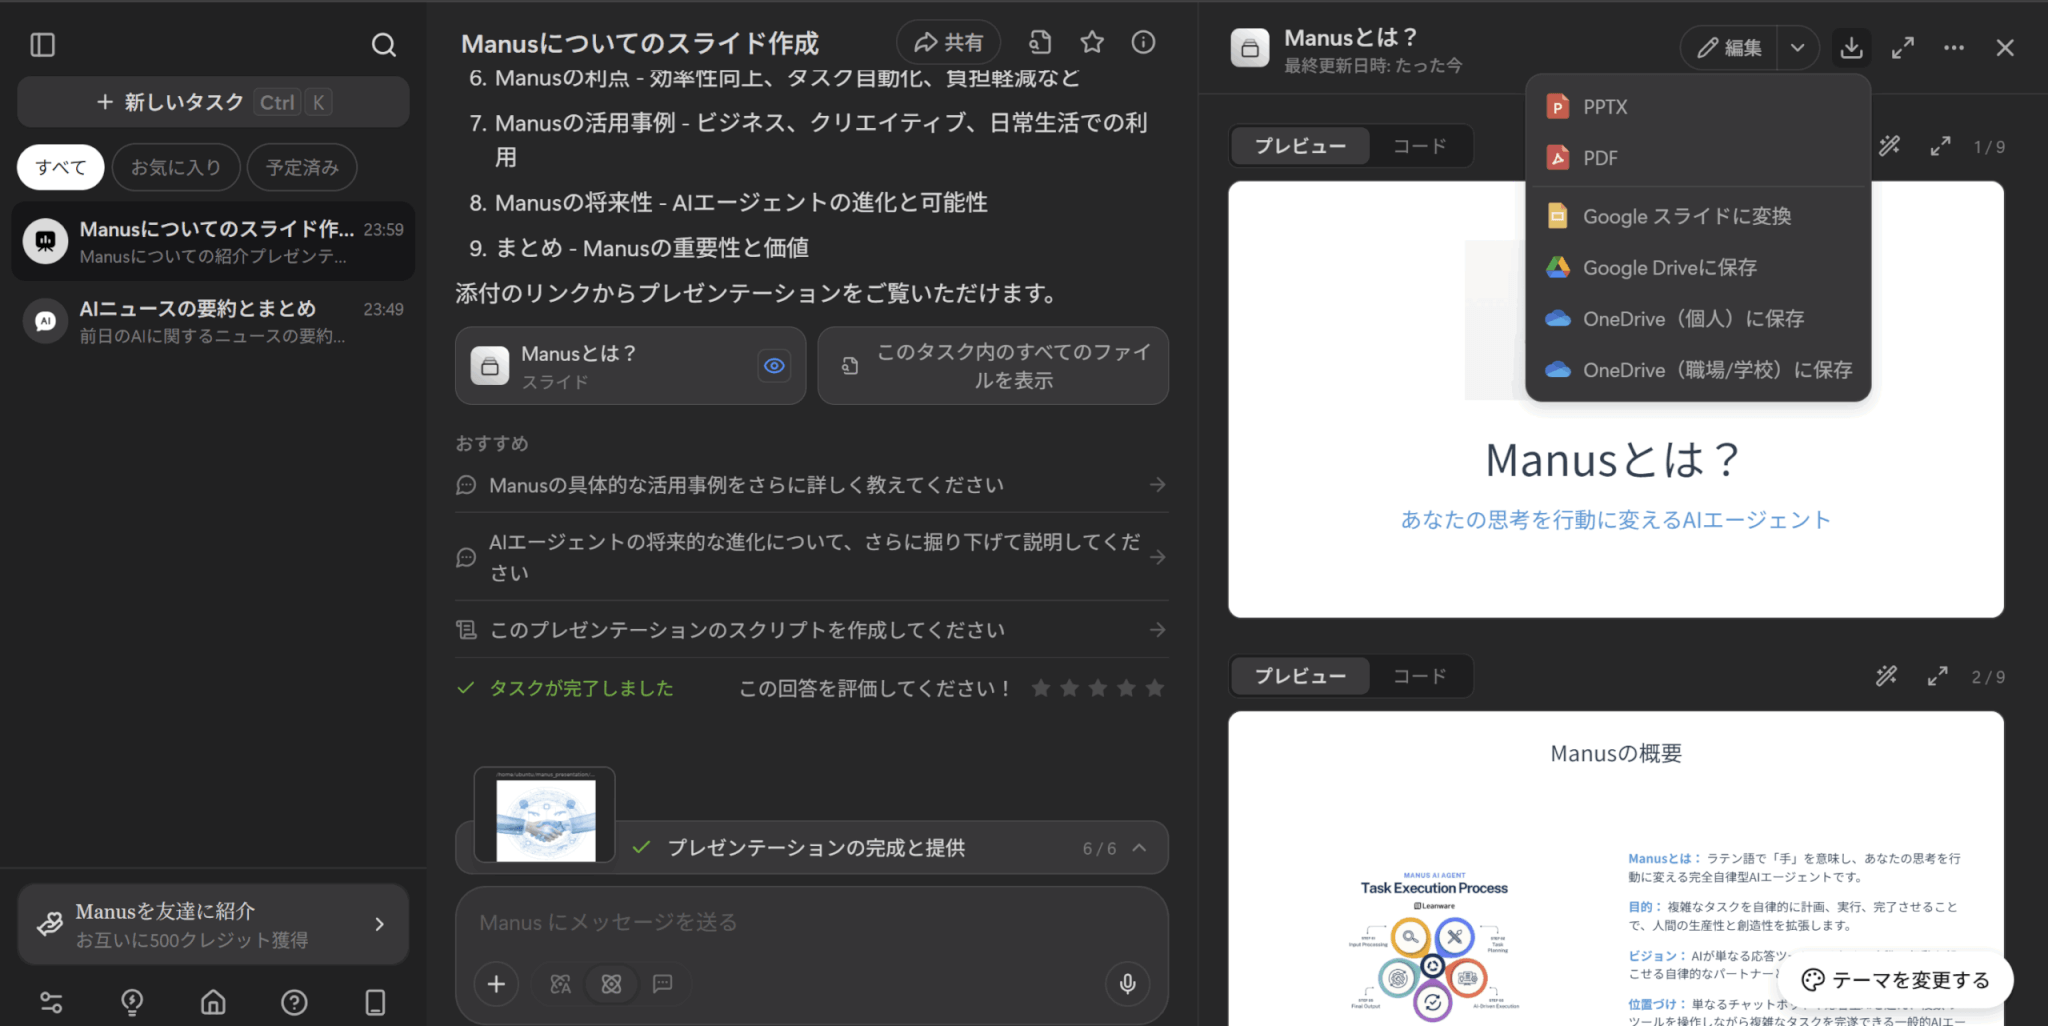Select suggestion about AIエージェントの将来的な進化

tap(811, 557)
